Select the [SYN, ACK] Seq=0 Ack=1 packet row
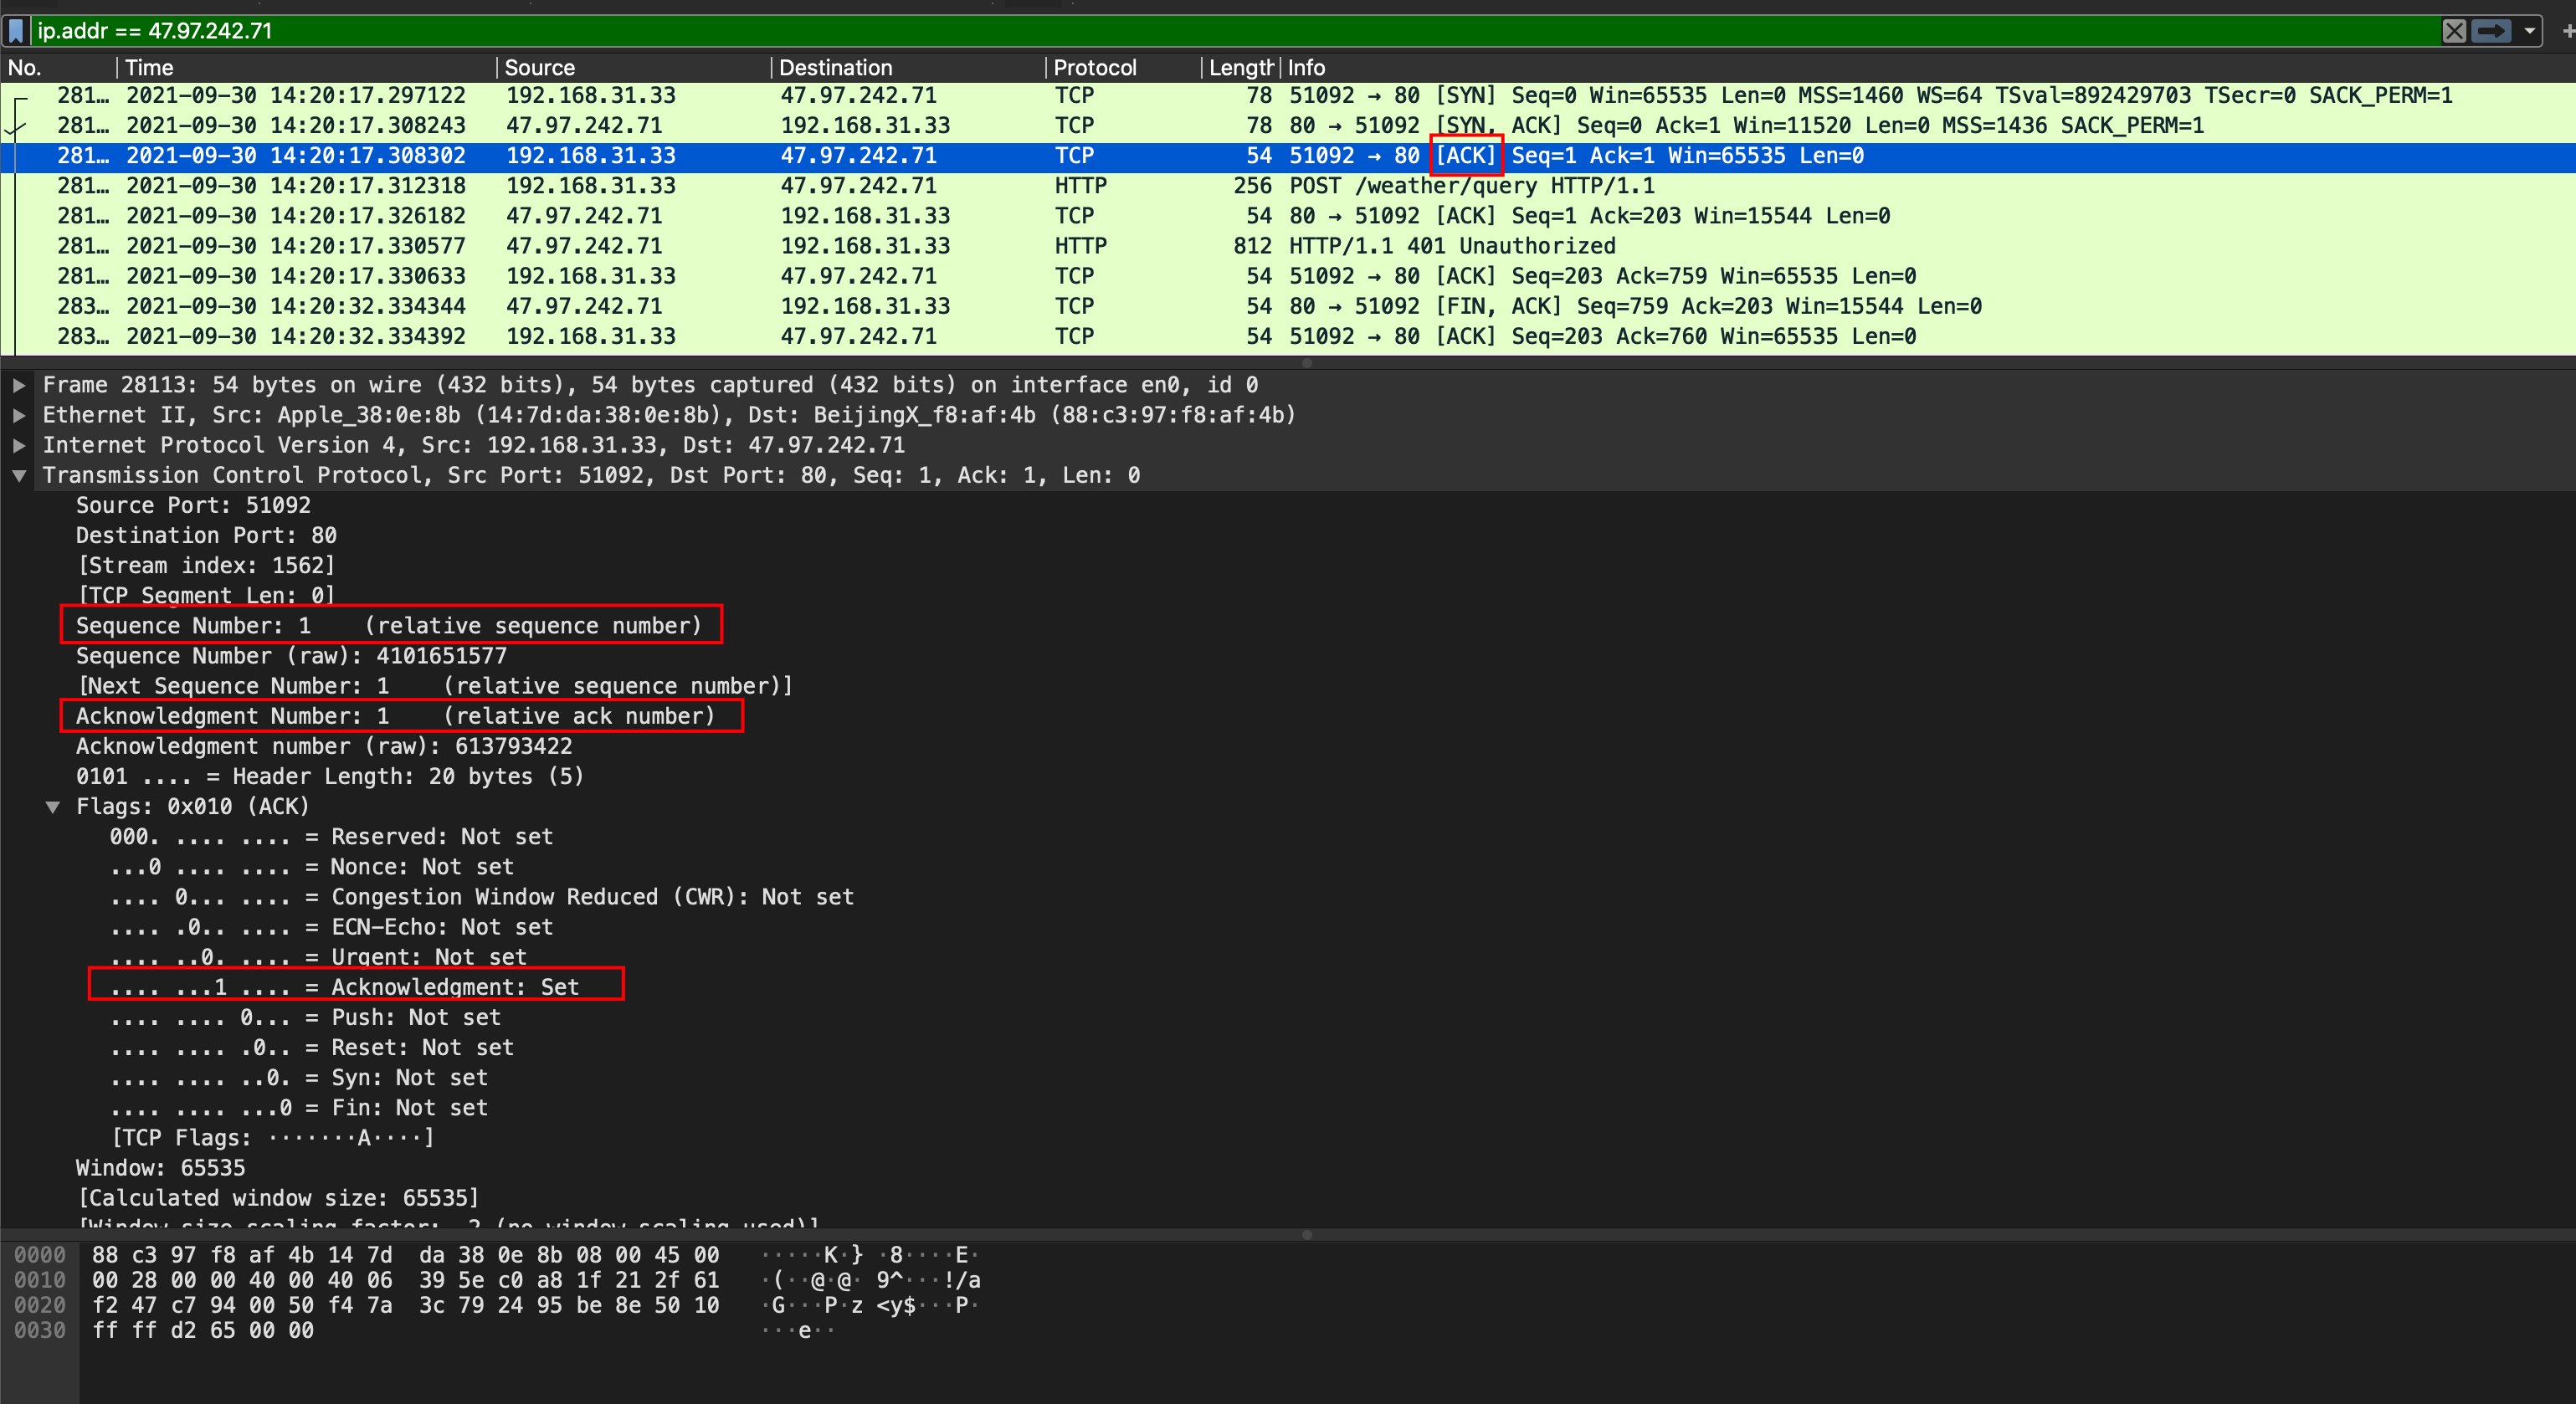 click(1288, 126)
